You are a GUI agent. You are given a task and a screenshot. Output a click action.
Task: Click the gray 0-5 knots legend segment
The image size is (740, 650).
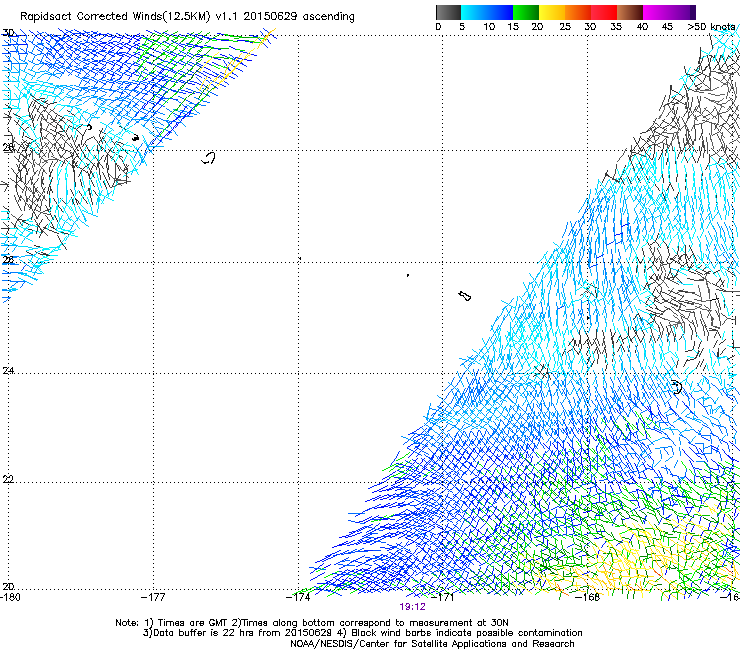[x=448, y=12]
